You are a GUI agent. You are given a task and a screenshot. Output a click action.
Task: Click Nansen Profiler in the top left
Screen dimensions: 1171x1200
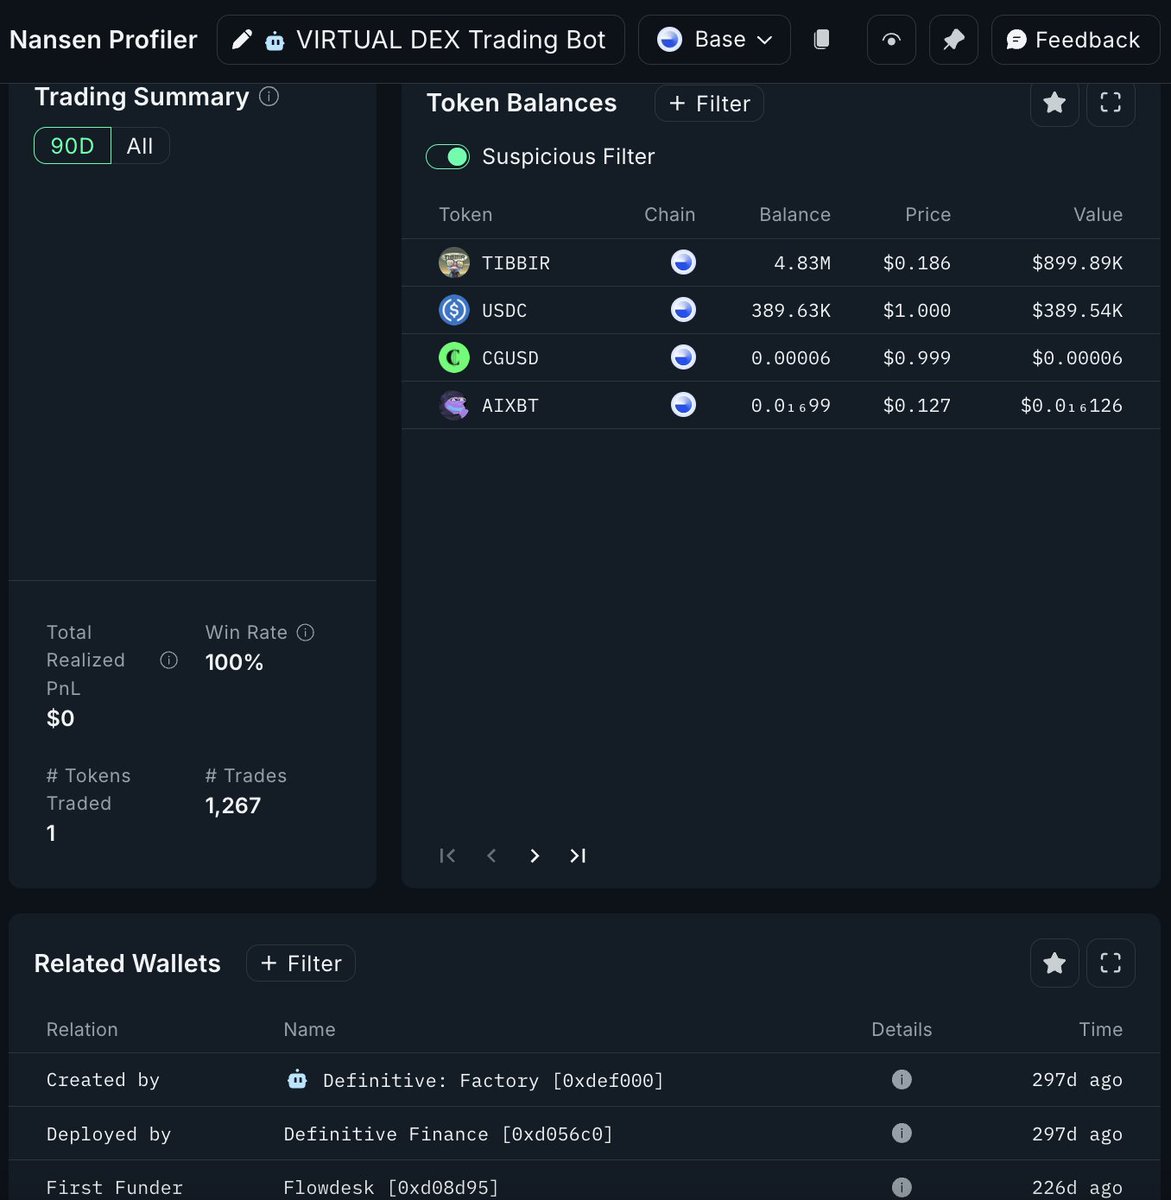click(103, 39)
